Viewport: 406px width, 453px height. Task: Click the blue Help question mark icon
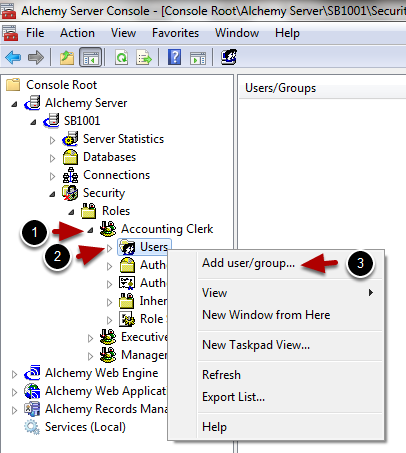[x=175, y=57]
